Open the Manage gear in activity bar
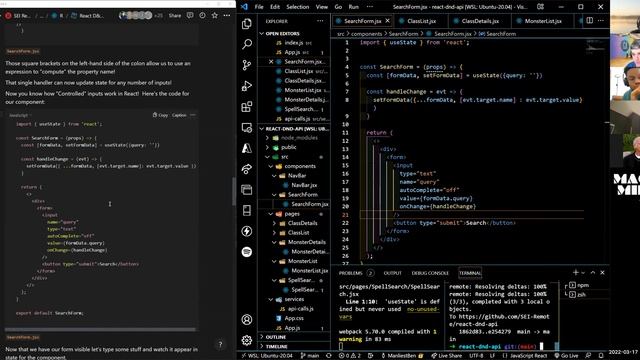Screen dimensions: 640x360 pos(247,340)
